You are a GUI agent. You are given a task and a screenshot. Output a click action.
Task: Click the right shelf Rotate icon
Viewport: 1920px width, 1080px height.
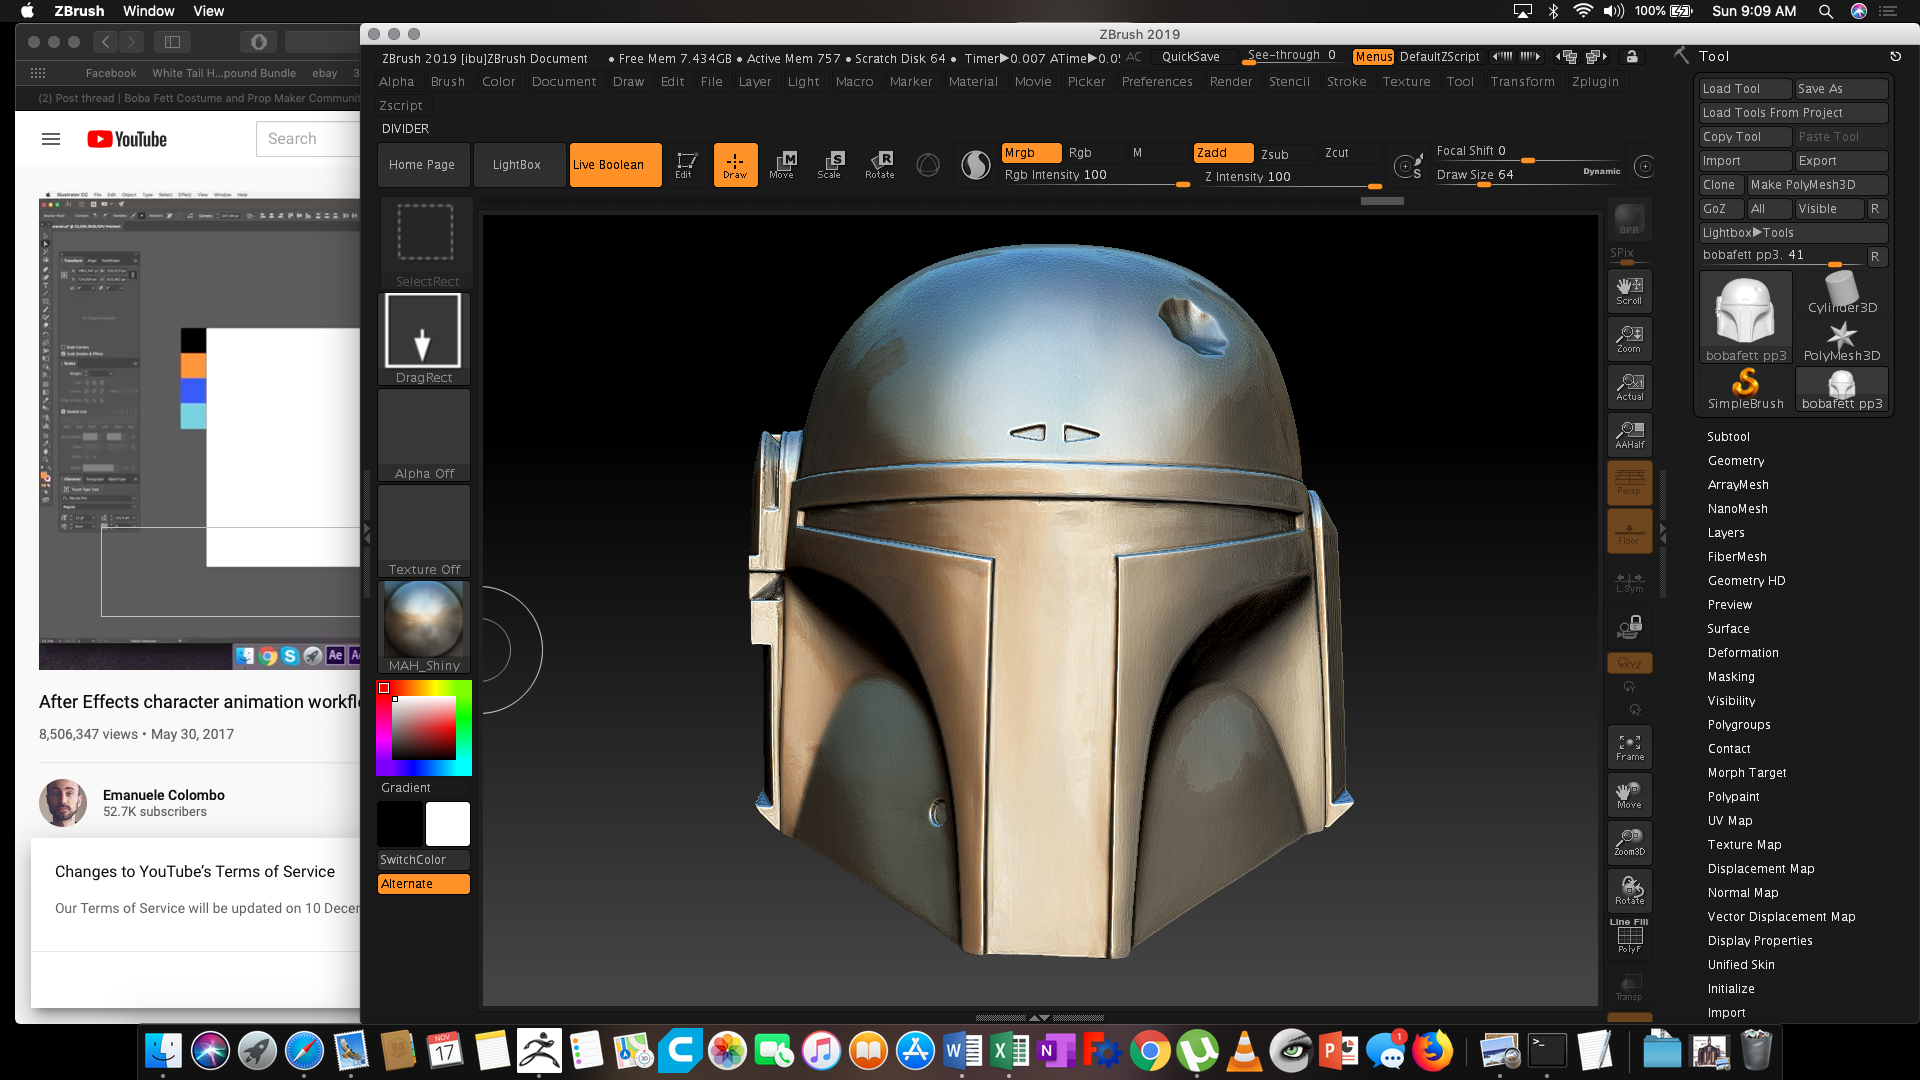pos(1629,891)
